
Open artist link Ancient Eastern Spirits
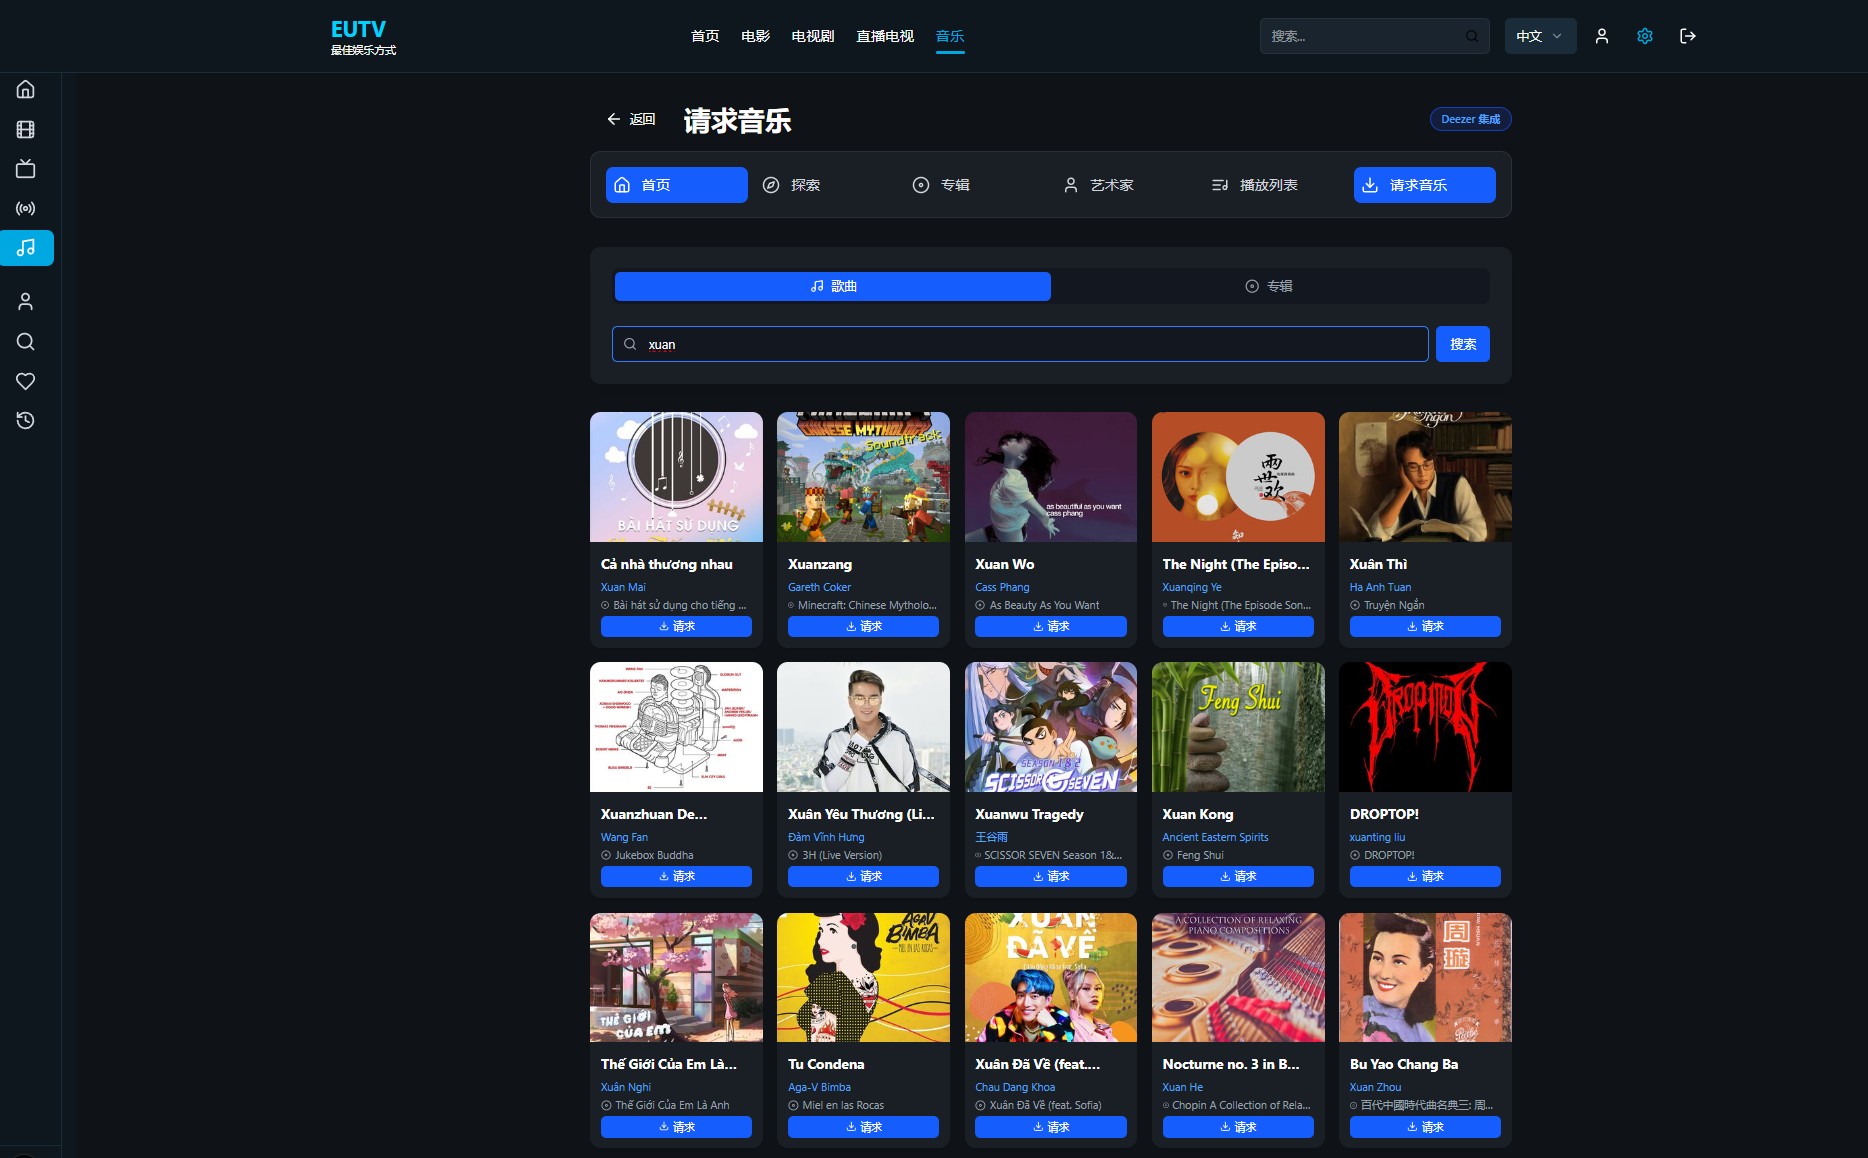(x=1215, y=837)
